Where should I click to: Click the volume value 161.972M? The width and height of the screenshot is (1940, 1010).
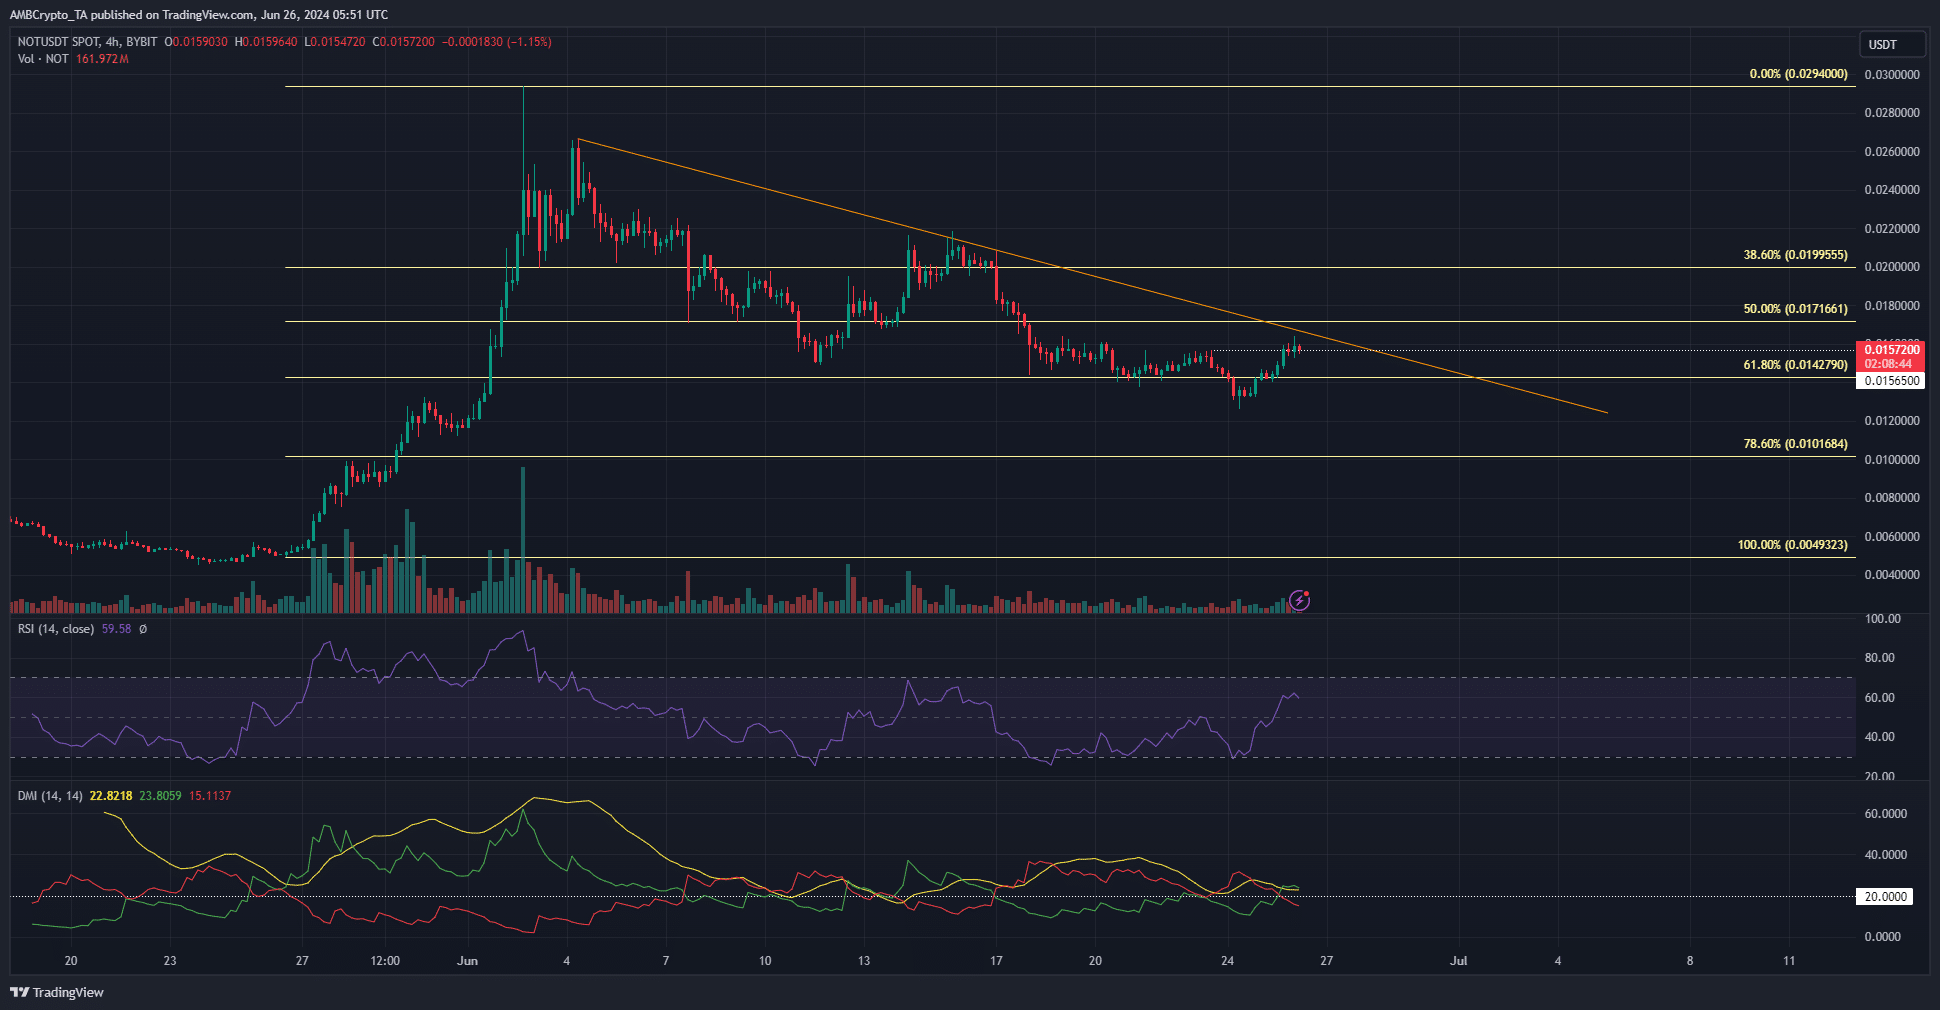tap(102, 59)
